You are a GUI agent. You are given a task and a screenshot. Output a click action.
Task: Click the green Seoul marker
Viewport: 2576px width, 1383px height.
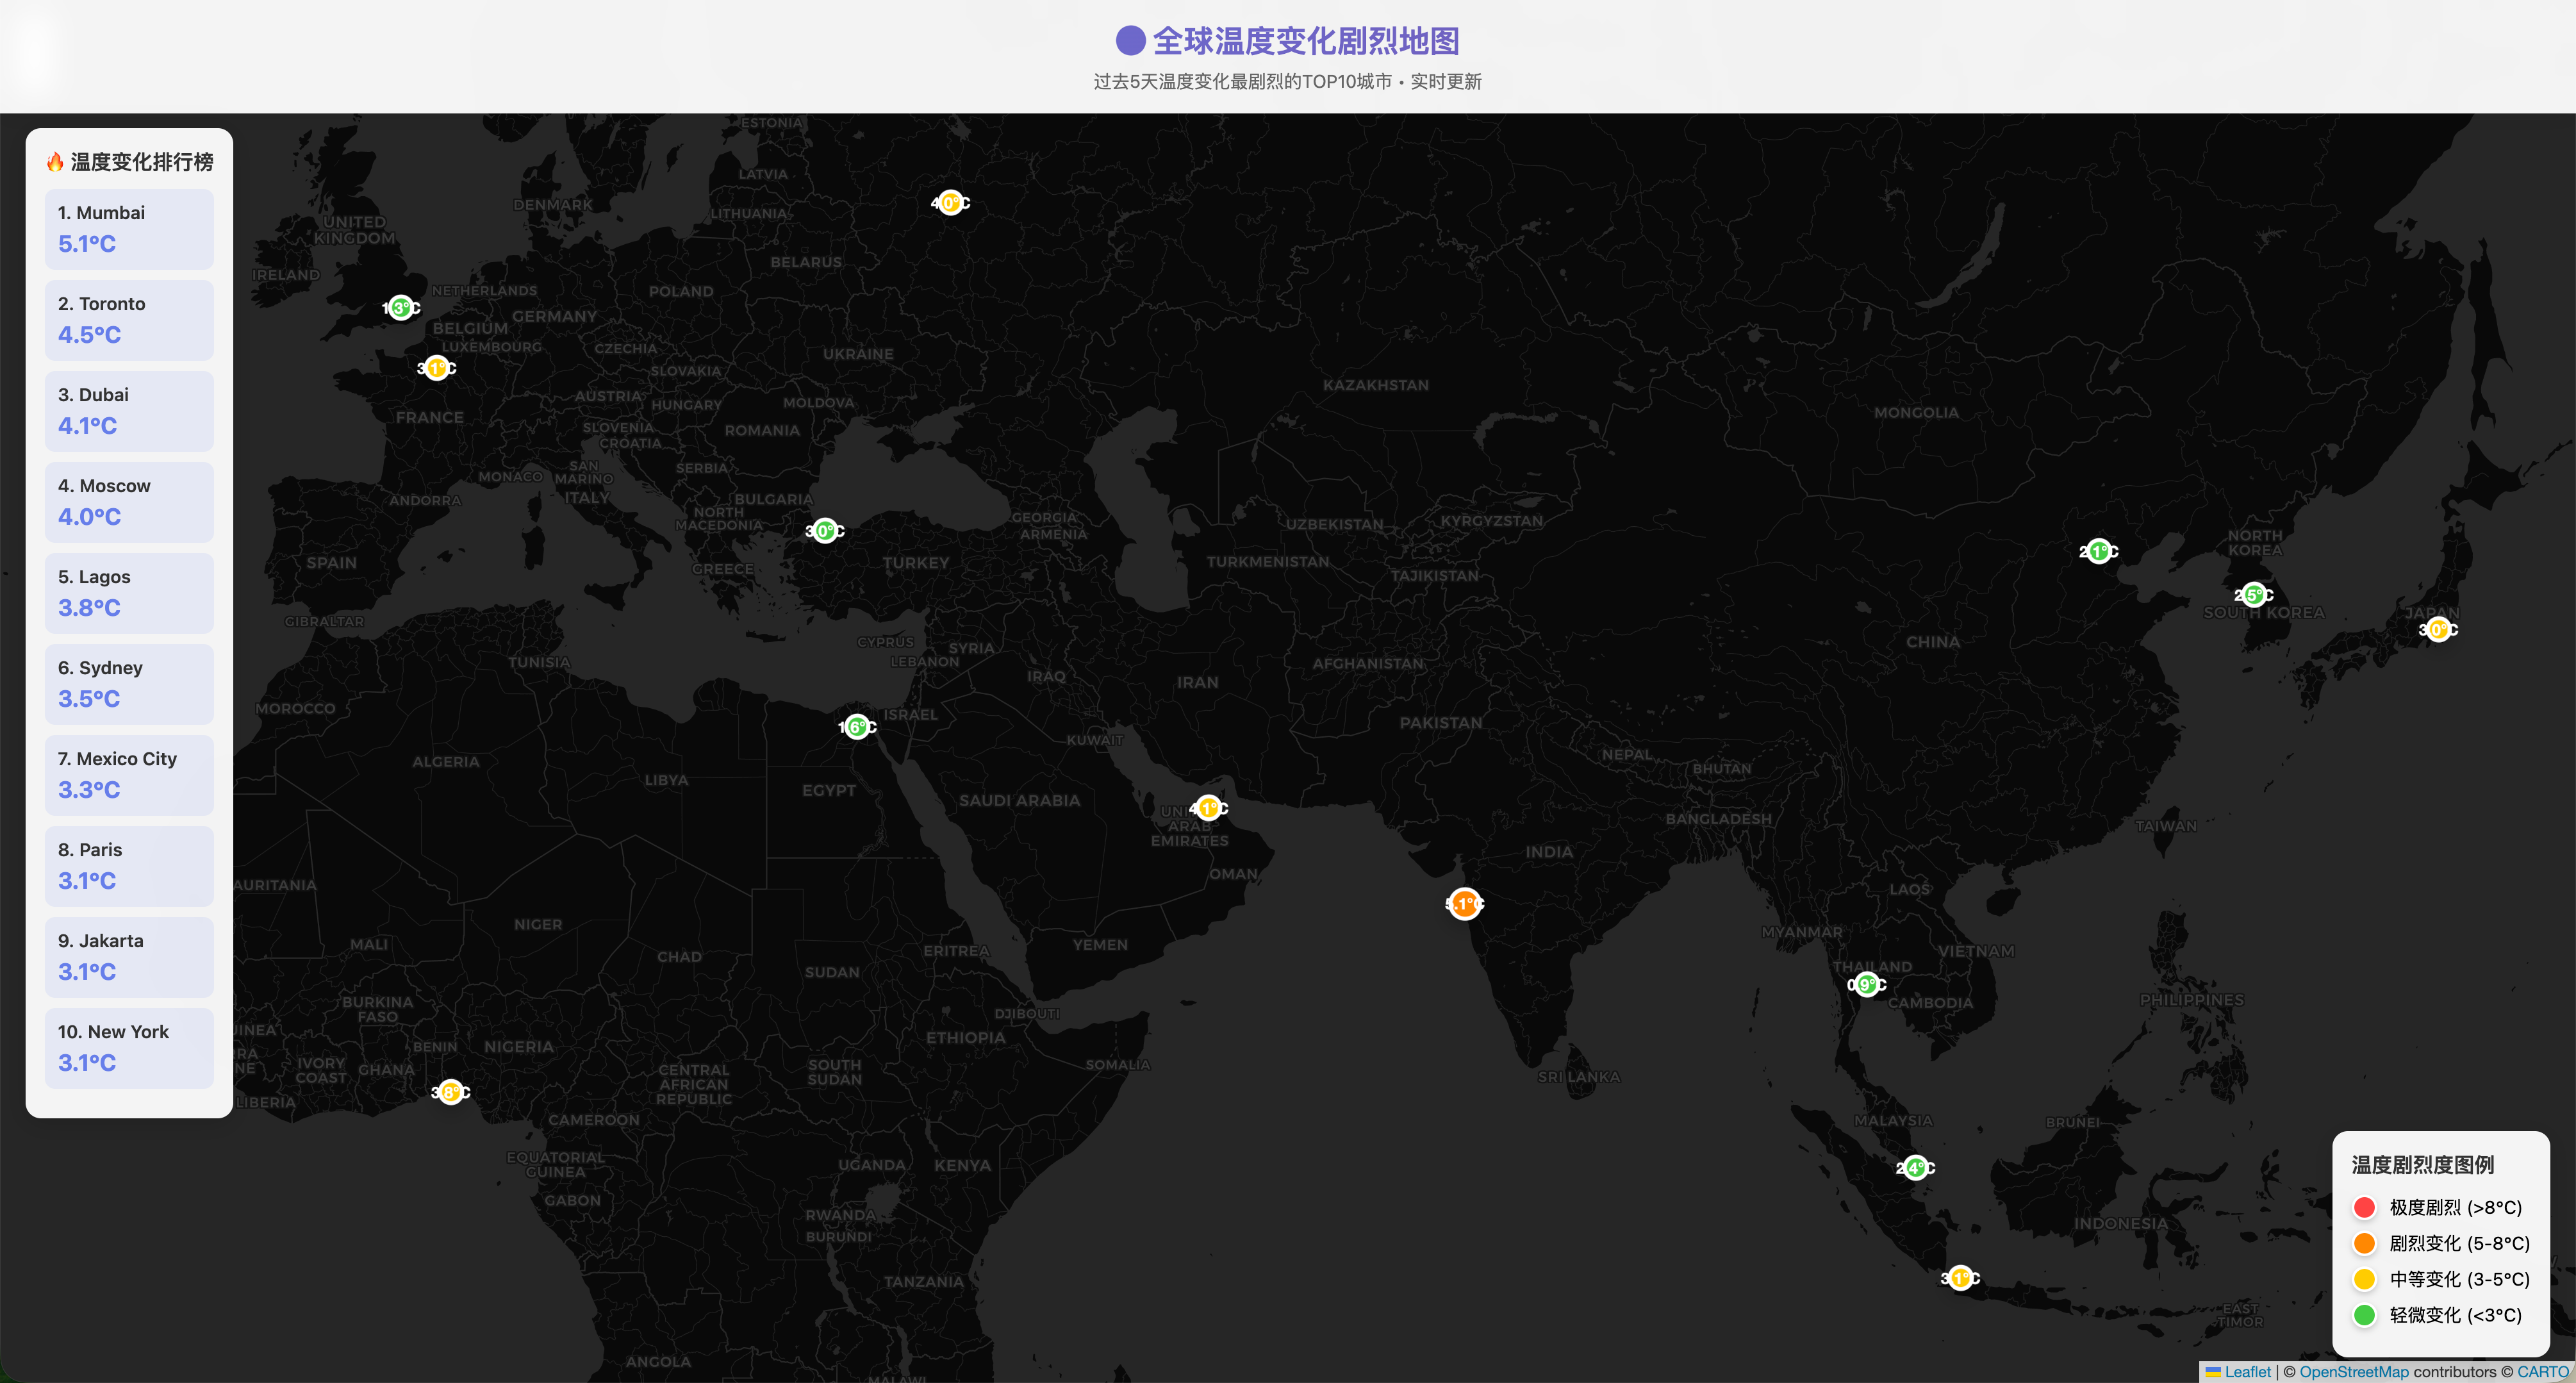coord(2254,595)
